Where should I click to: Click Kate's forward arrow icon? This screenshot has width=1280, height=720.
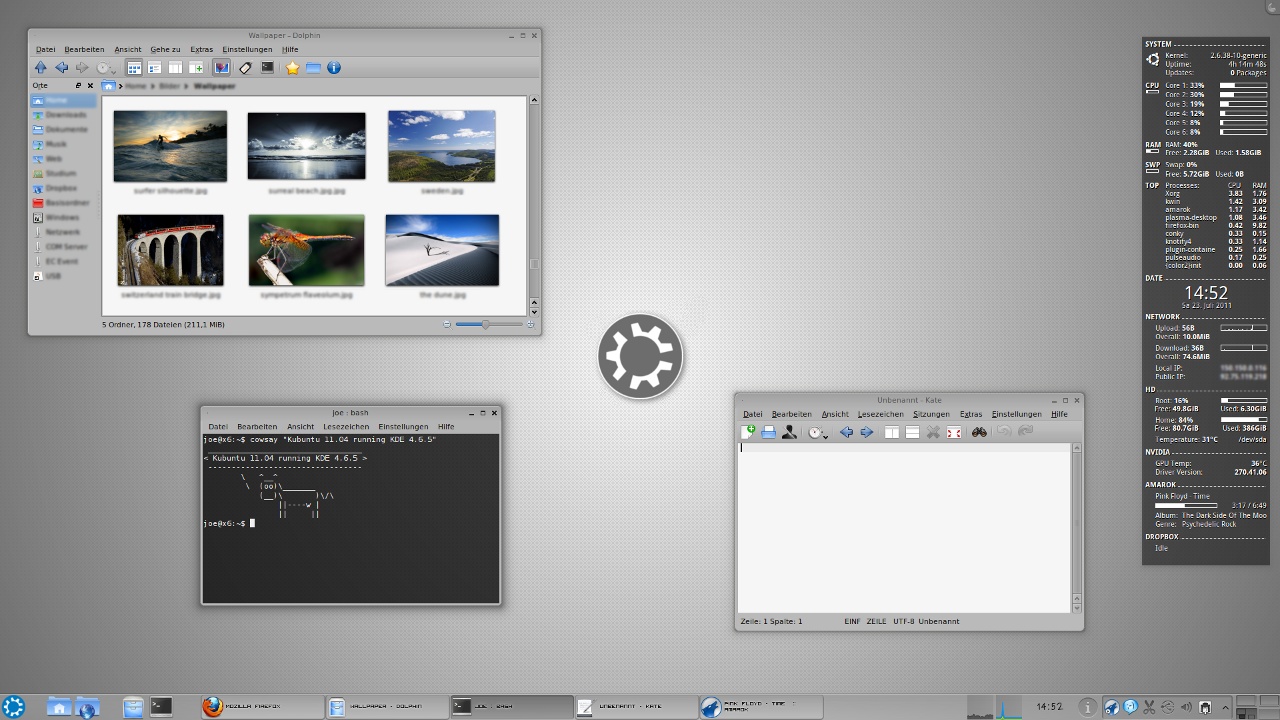click(867, 432)
